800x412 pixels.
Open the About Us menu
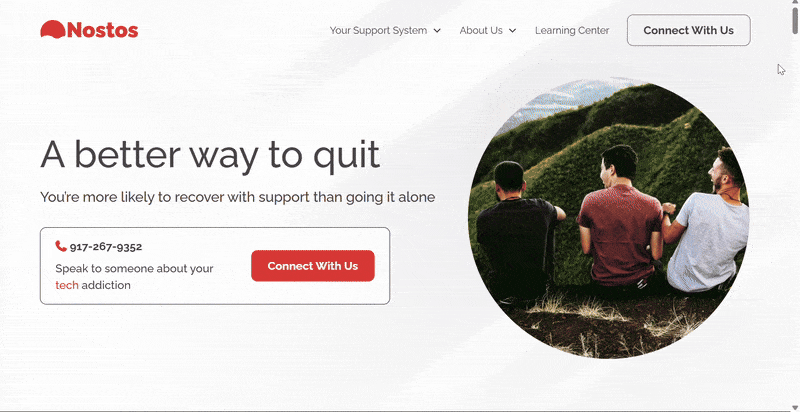[481, 30]
